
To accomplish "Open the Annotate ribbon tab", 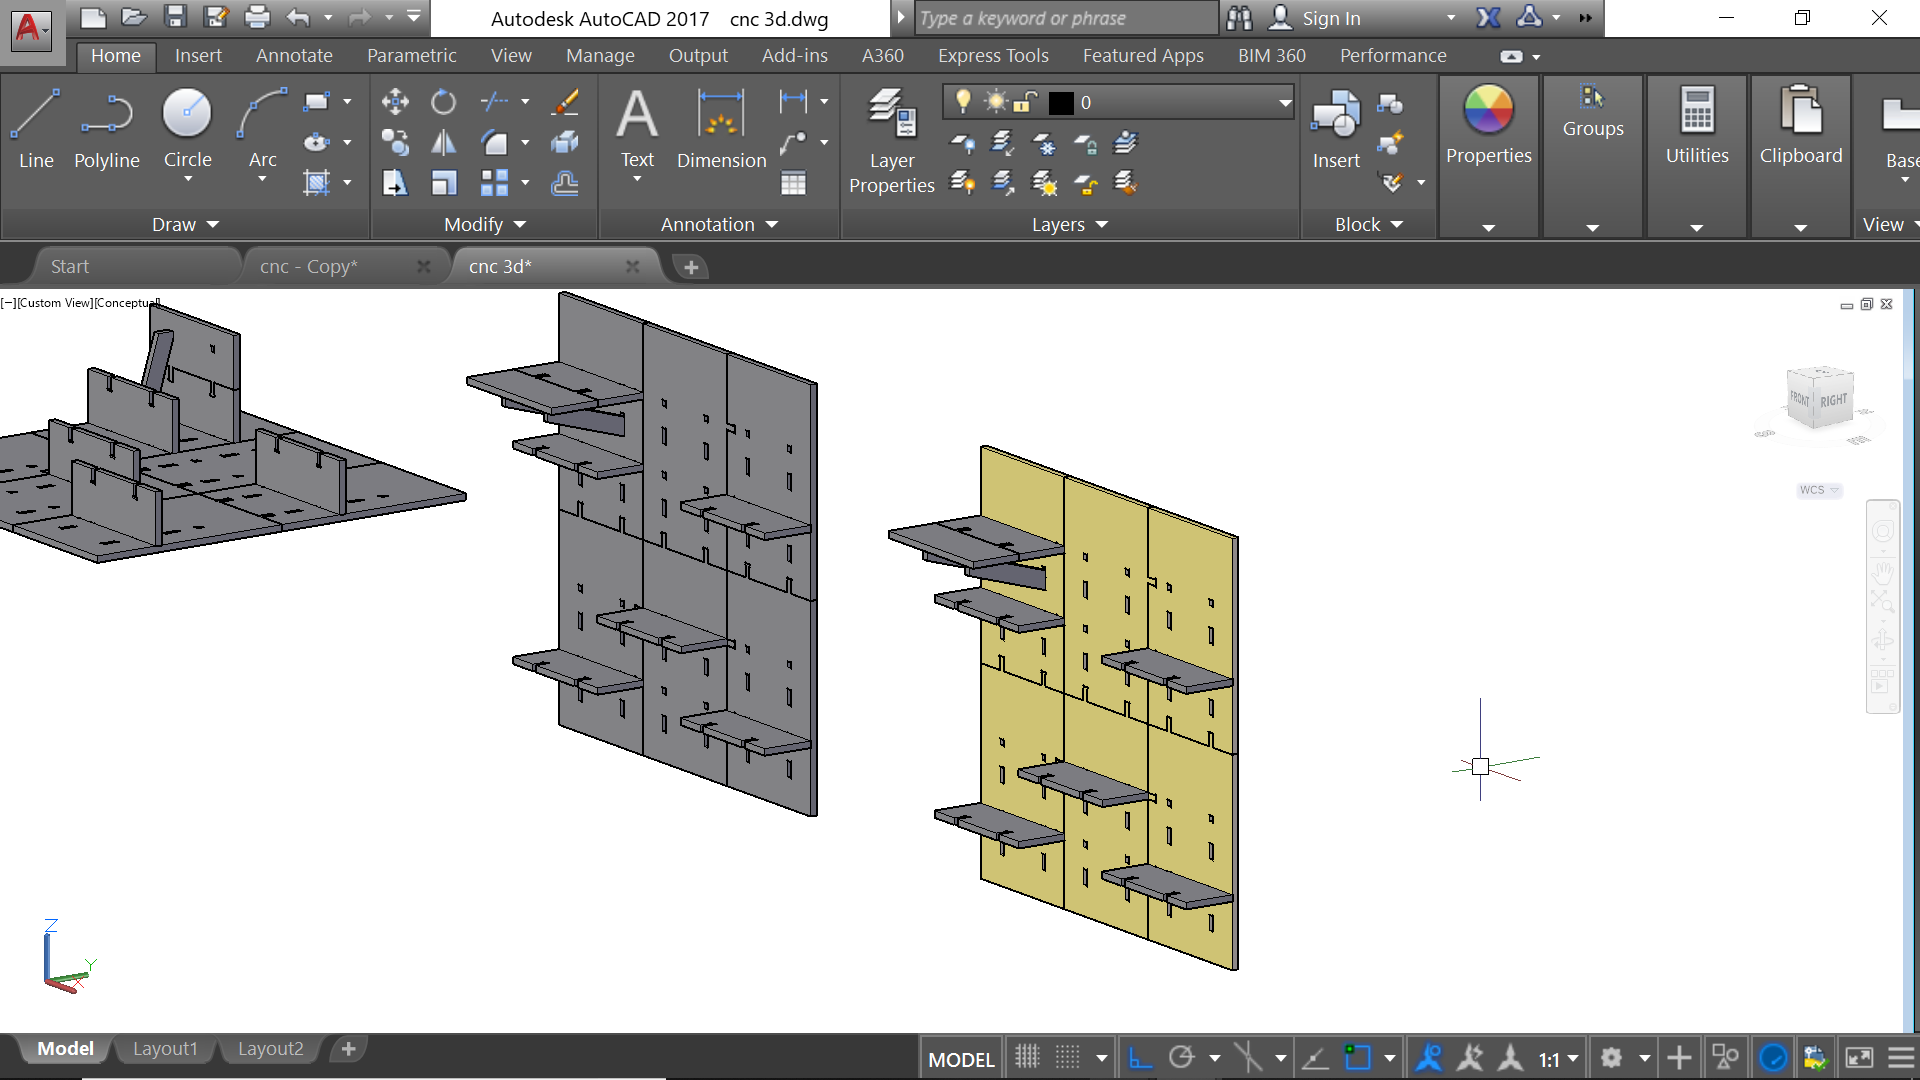I will [293, 56].
